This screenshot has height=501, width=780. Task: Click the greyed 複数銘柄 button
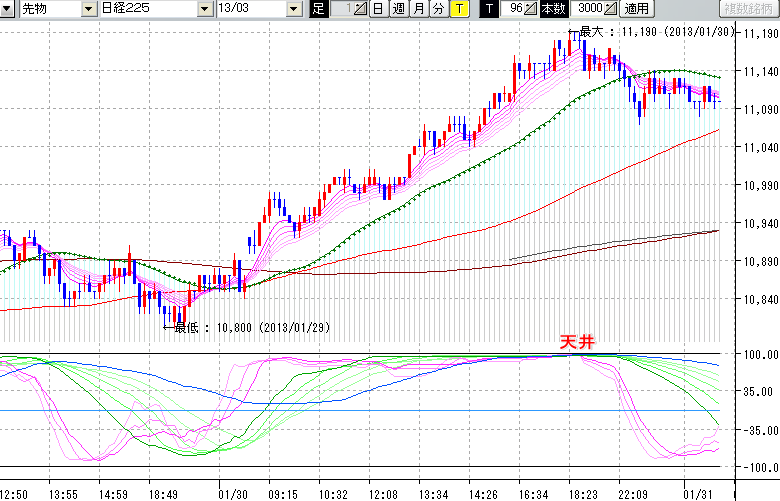tap(748, 9)
